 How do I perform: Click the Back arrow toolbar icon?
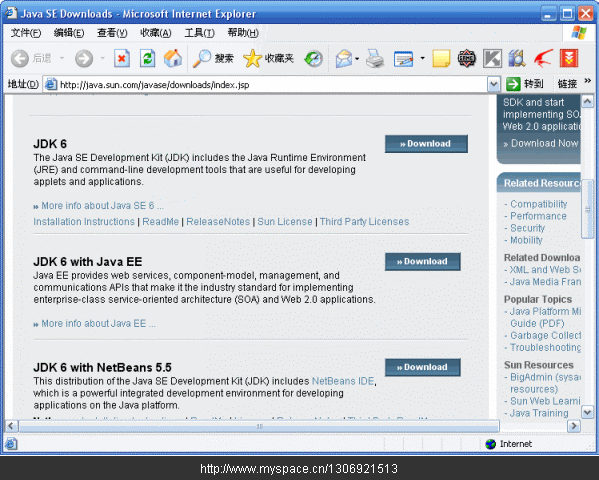19,58
